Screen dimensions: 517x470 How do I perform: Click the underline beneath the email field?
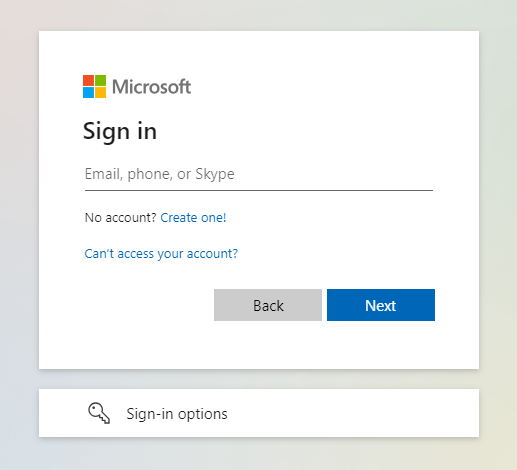(x=259, y=190)
